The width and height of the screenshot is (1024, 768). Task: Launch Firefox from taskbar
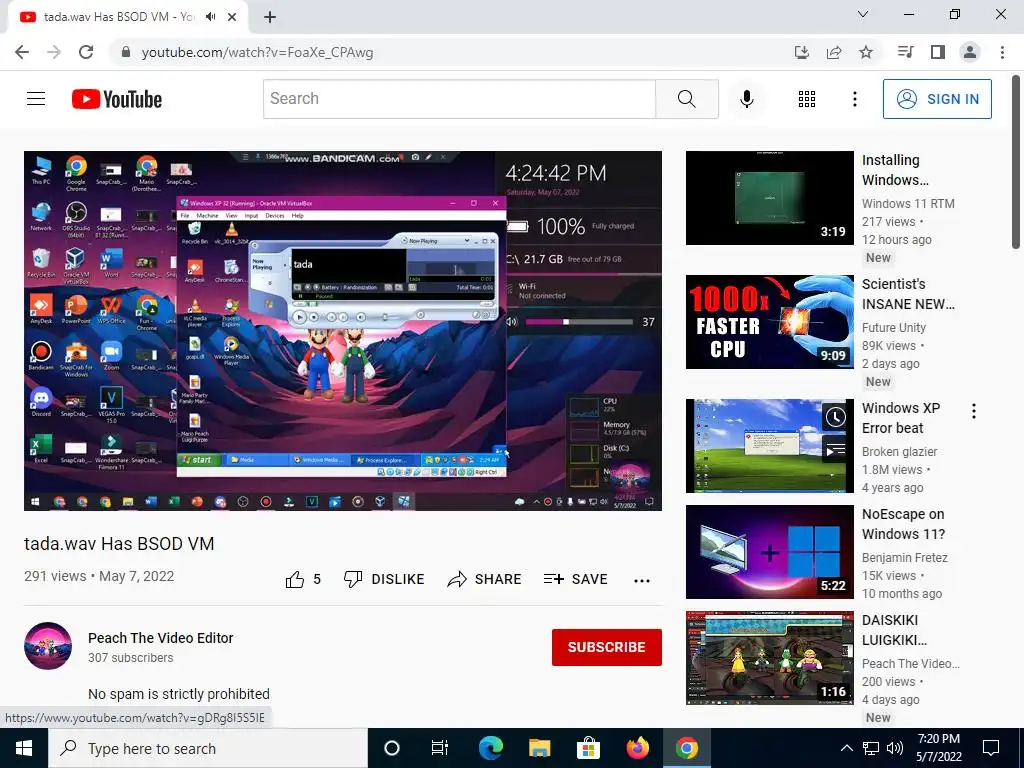(x=637, y=748)
